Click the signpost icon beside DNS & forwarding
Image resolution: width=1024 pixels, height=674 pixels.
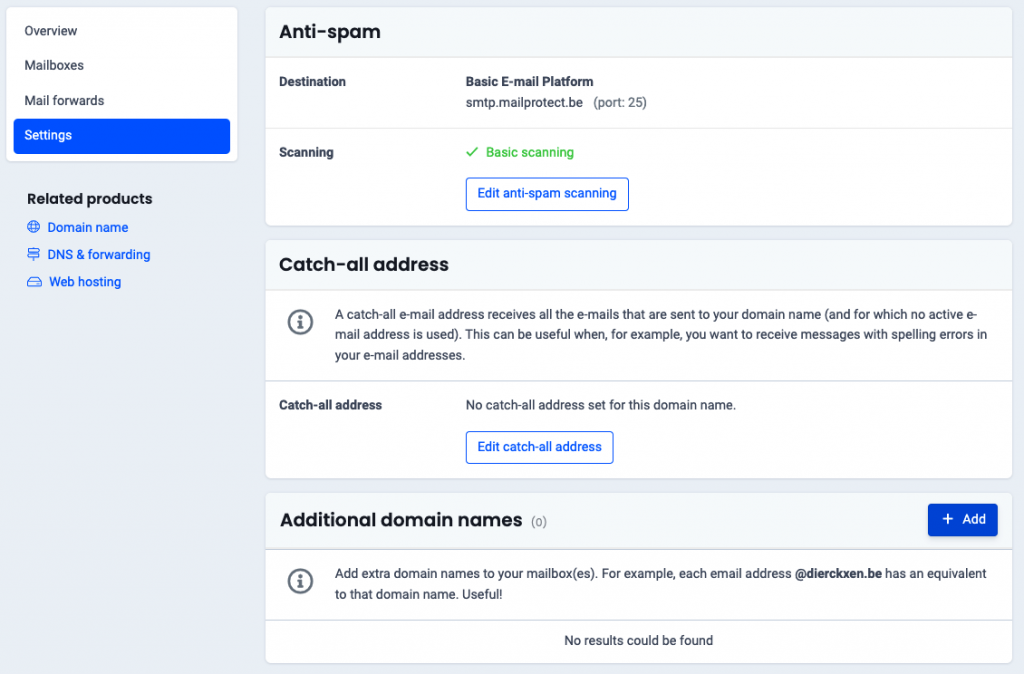point(33,254)
